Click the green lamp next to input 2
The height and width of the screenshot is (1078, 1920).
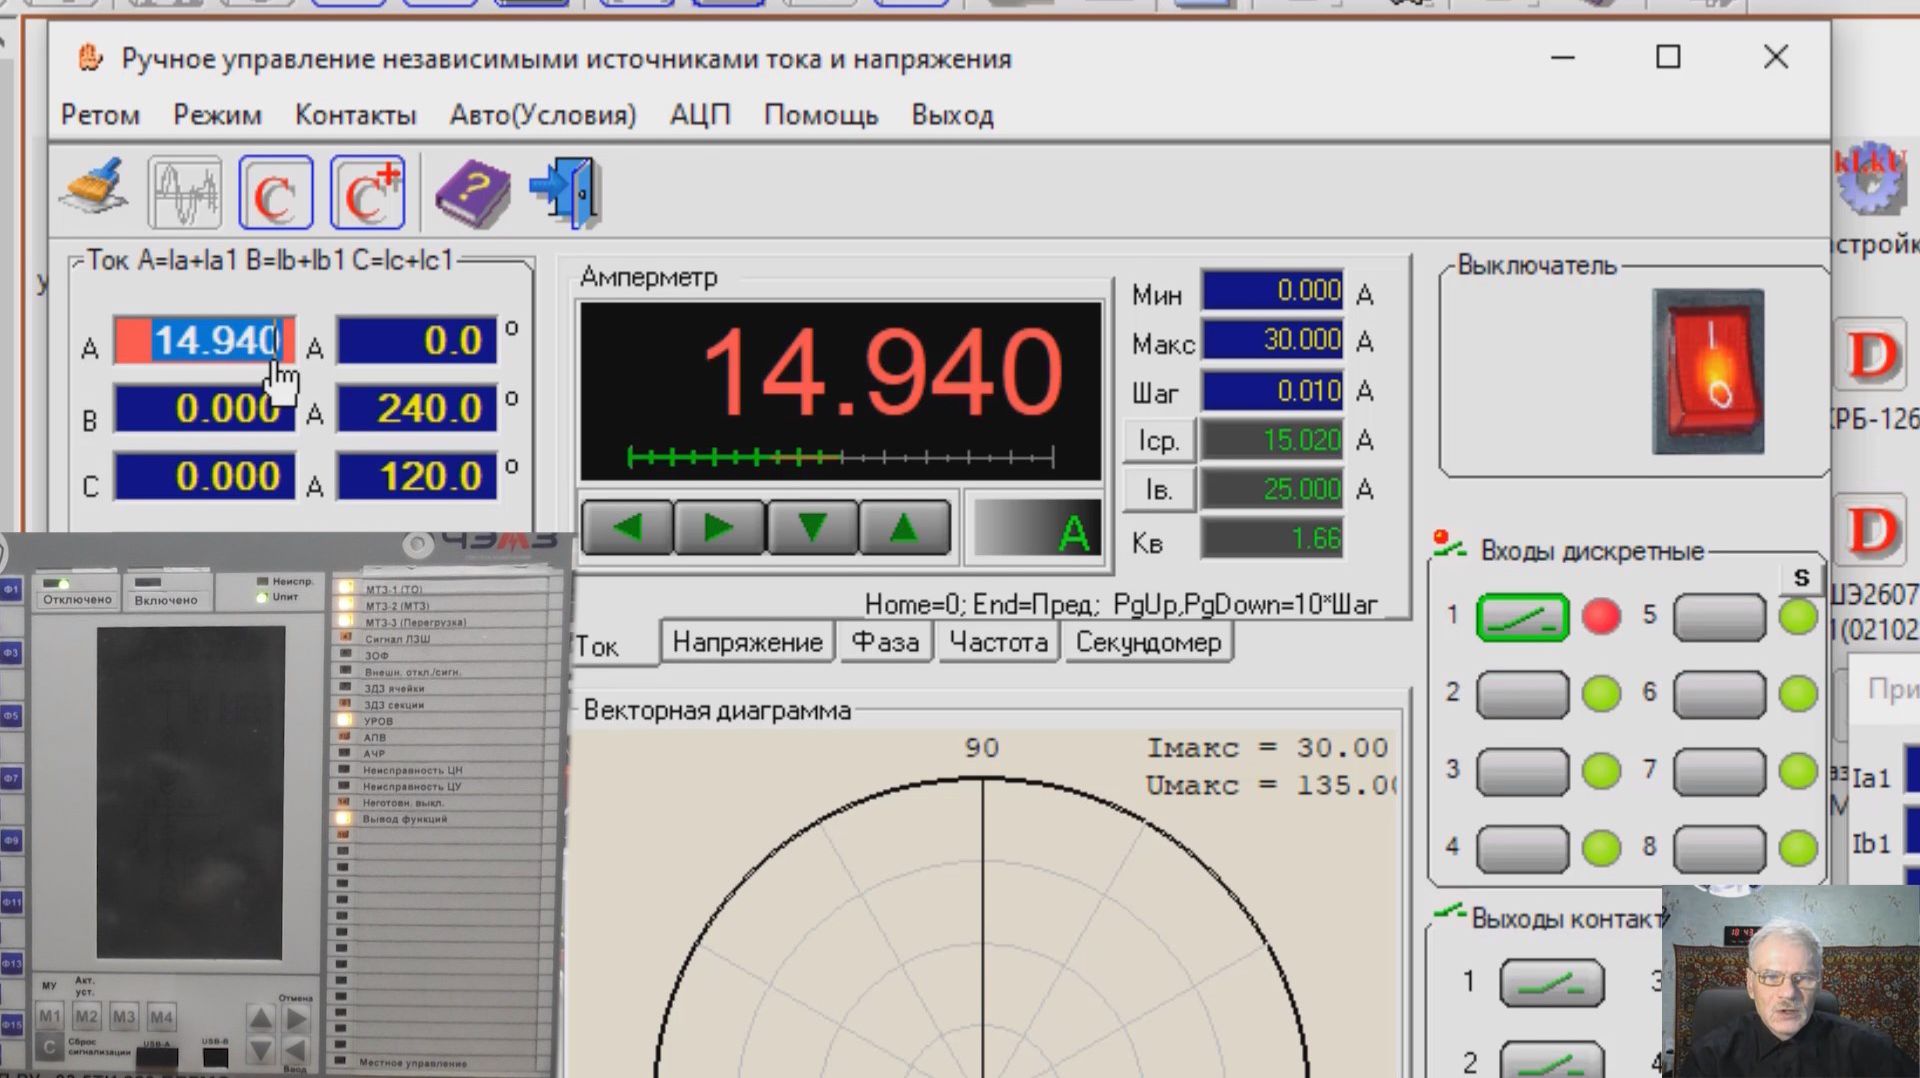pyautogui.click(x=1601, y=694)
